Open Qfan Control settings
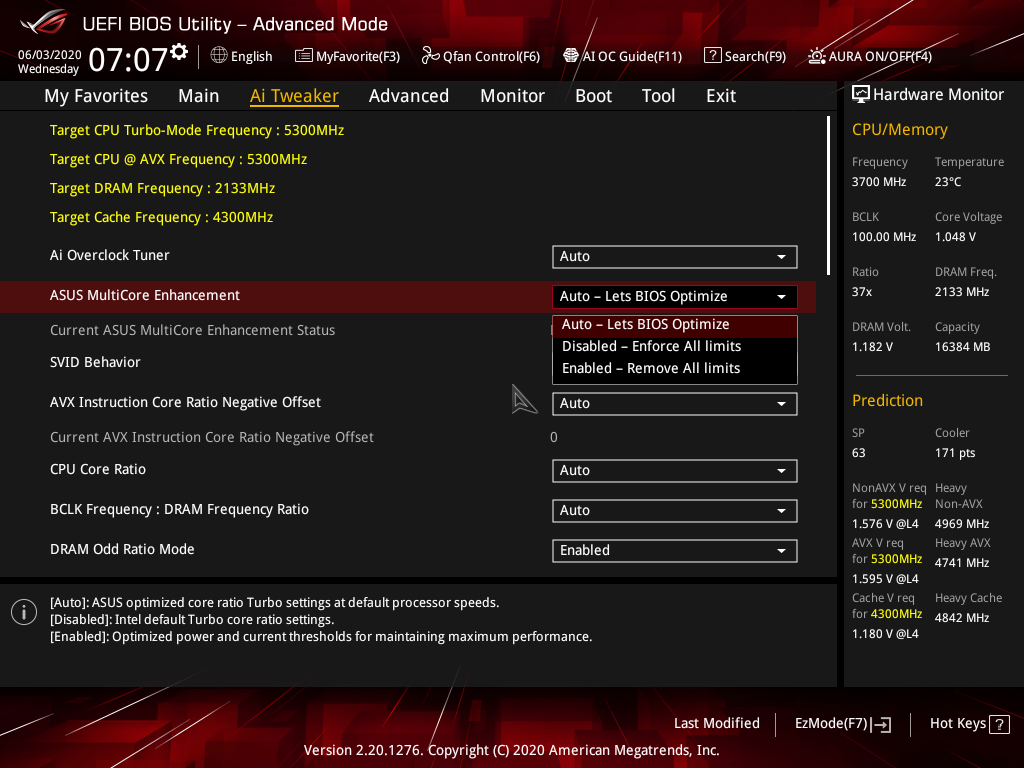This screenshot has width=1024, height=768. coord(480,56)
